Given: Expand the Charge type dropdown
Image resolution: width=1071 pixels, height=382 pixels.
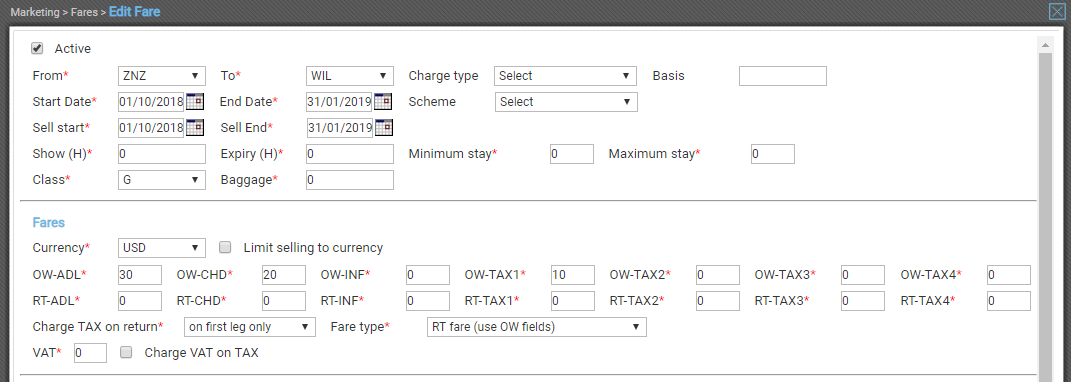Looking at the screenshot, I should coord(566,76).
